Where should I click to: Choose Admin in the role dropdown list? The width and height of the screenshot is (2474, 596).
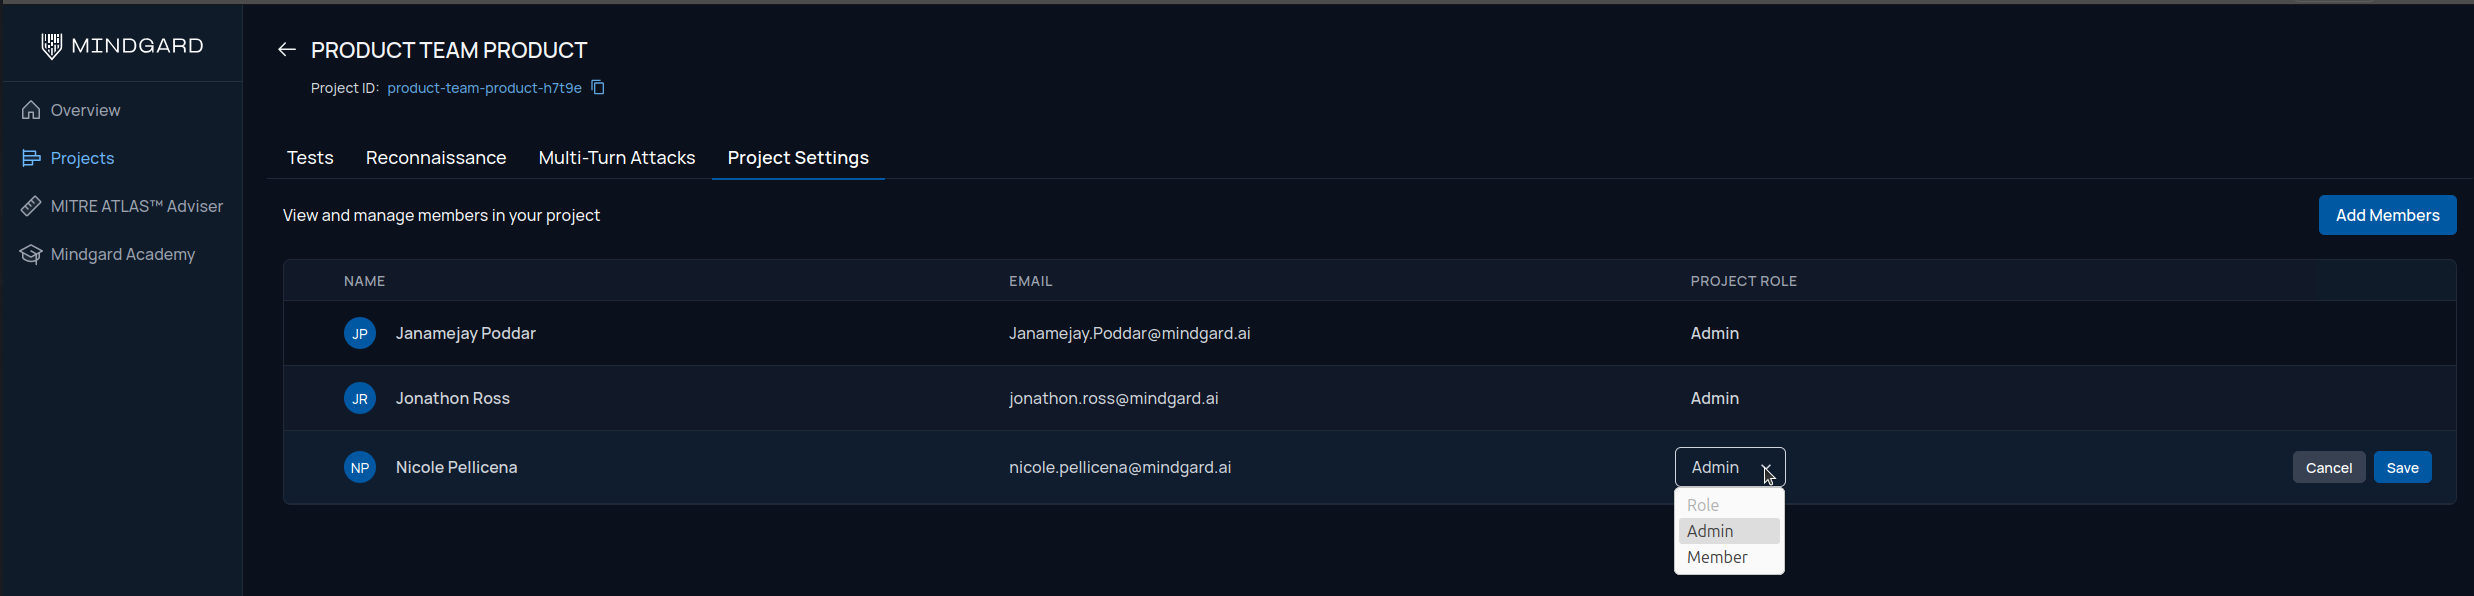(1729, 531)
